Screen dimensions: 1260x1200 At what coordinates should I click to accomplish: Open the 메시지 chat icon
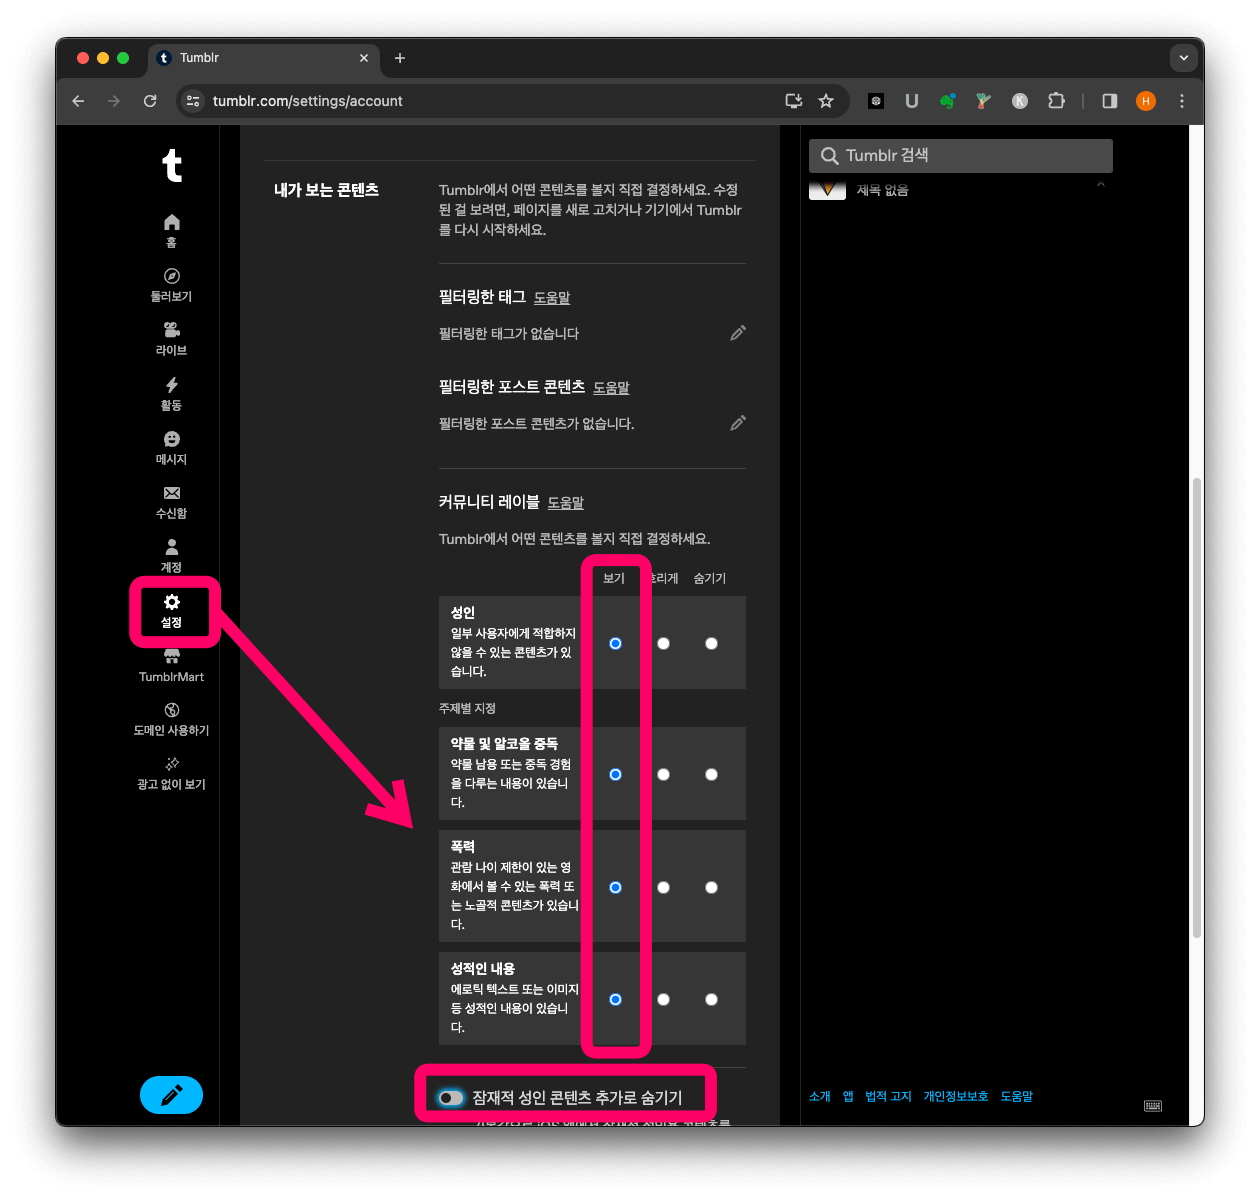click(x=171, y=439)
